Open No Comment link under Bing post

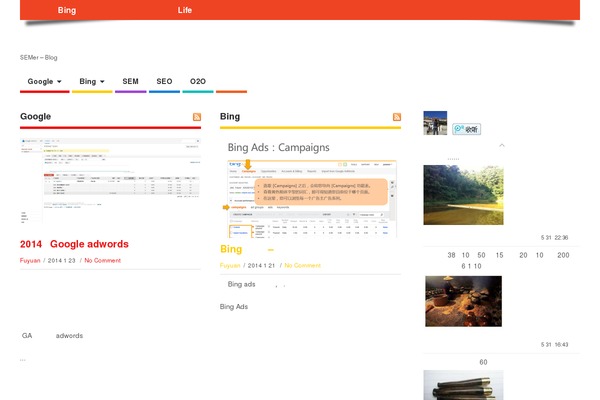click(302, 266)
